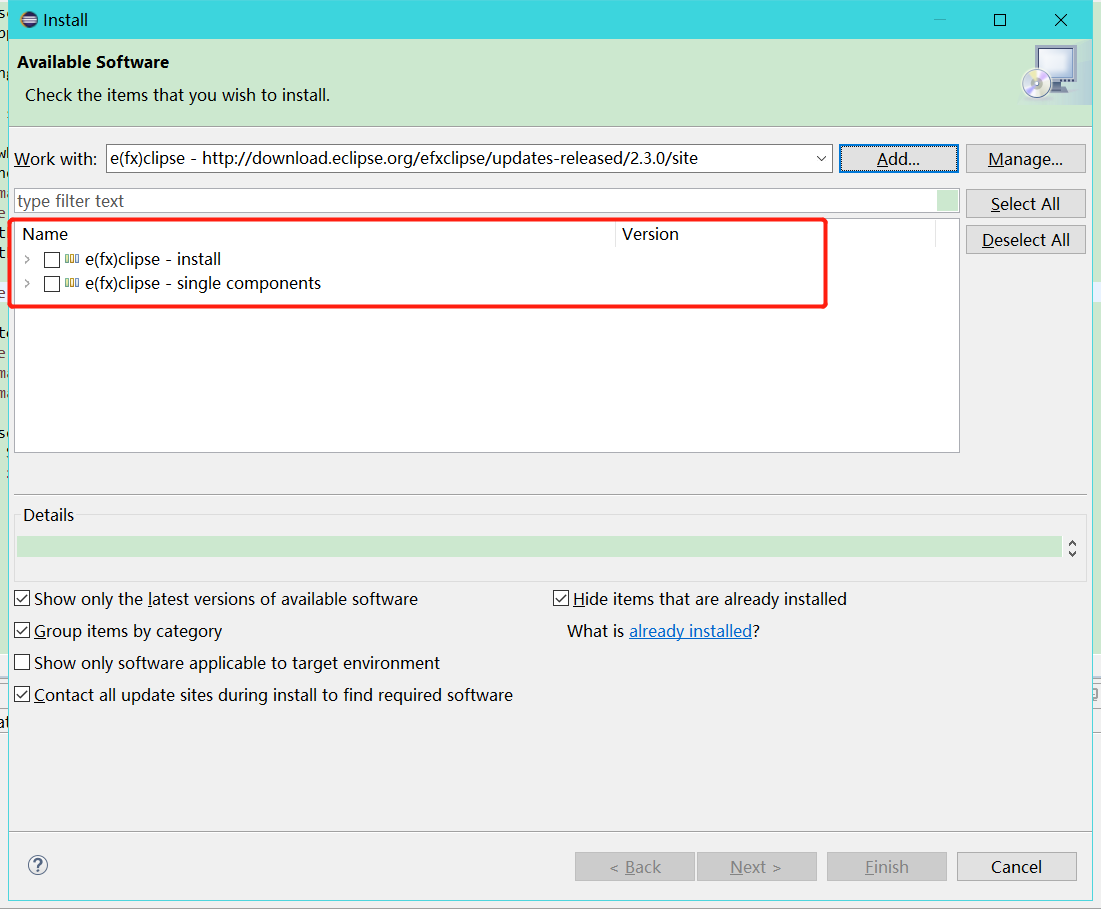Click the already installed link
Image resolution: width=1101 pixels, height=909 pixels.
click(x=690, y=630)
